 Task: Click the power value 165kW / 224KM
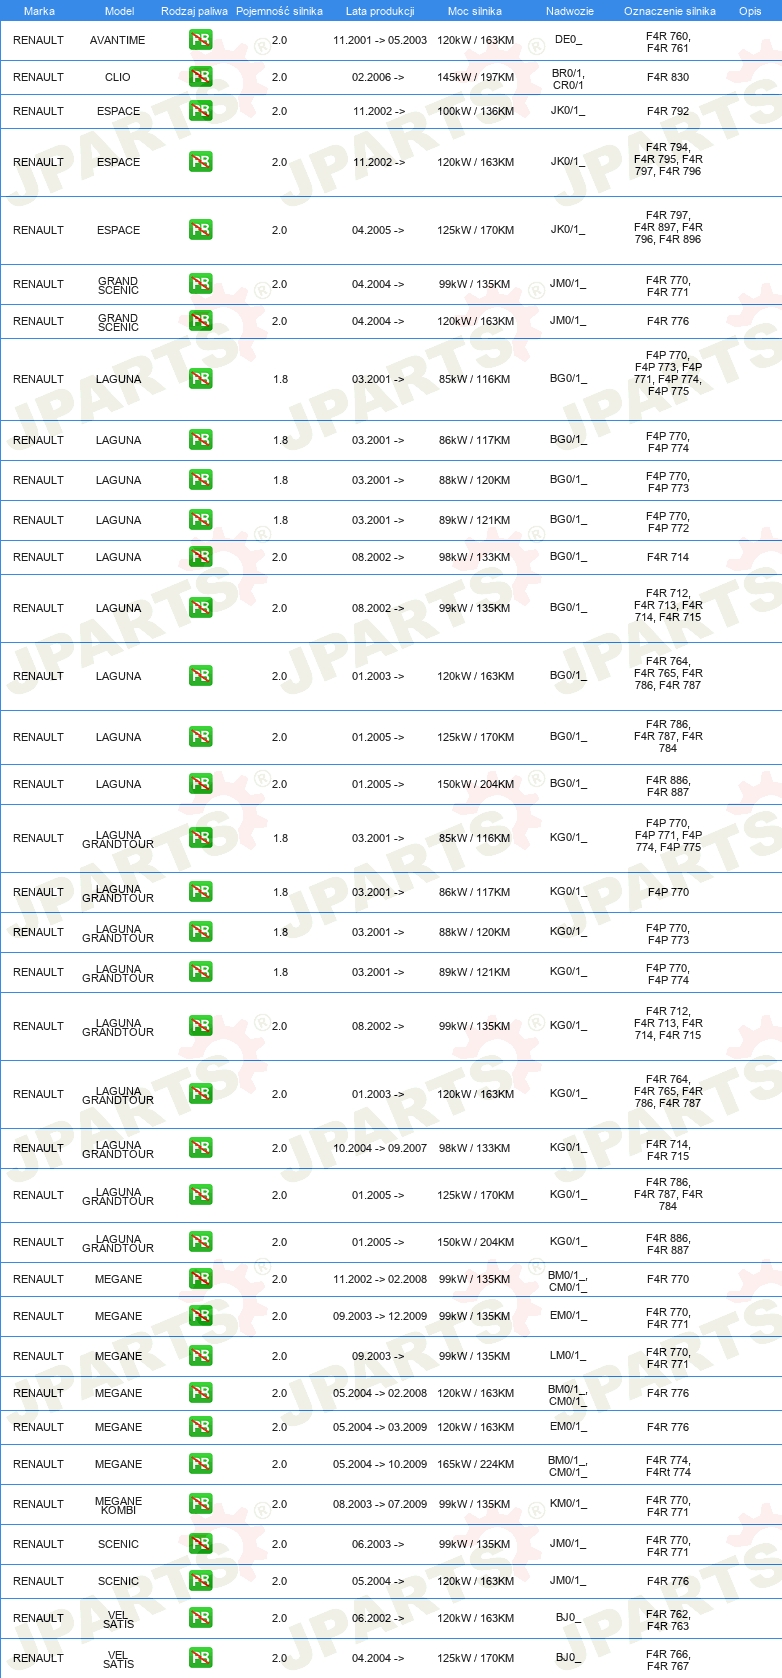coord(475,1464)
